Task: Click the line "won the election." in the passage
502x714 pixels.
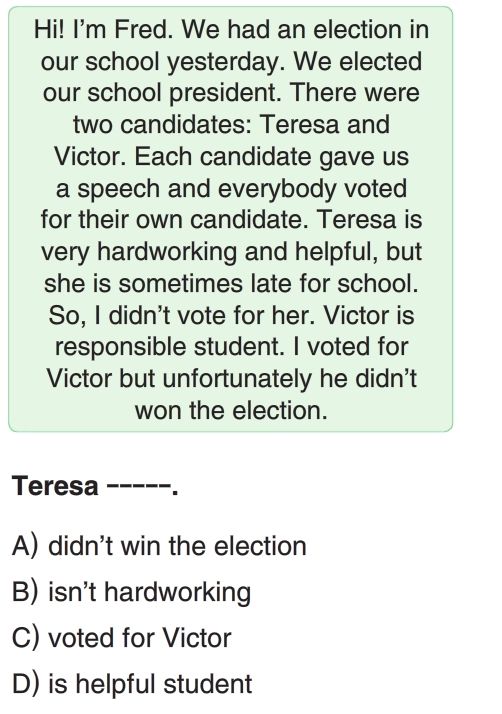Action: click(x=231, y=410)
